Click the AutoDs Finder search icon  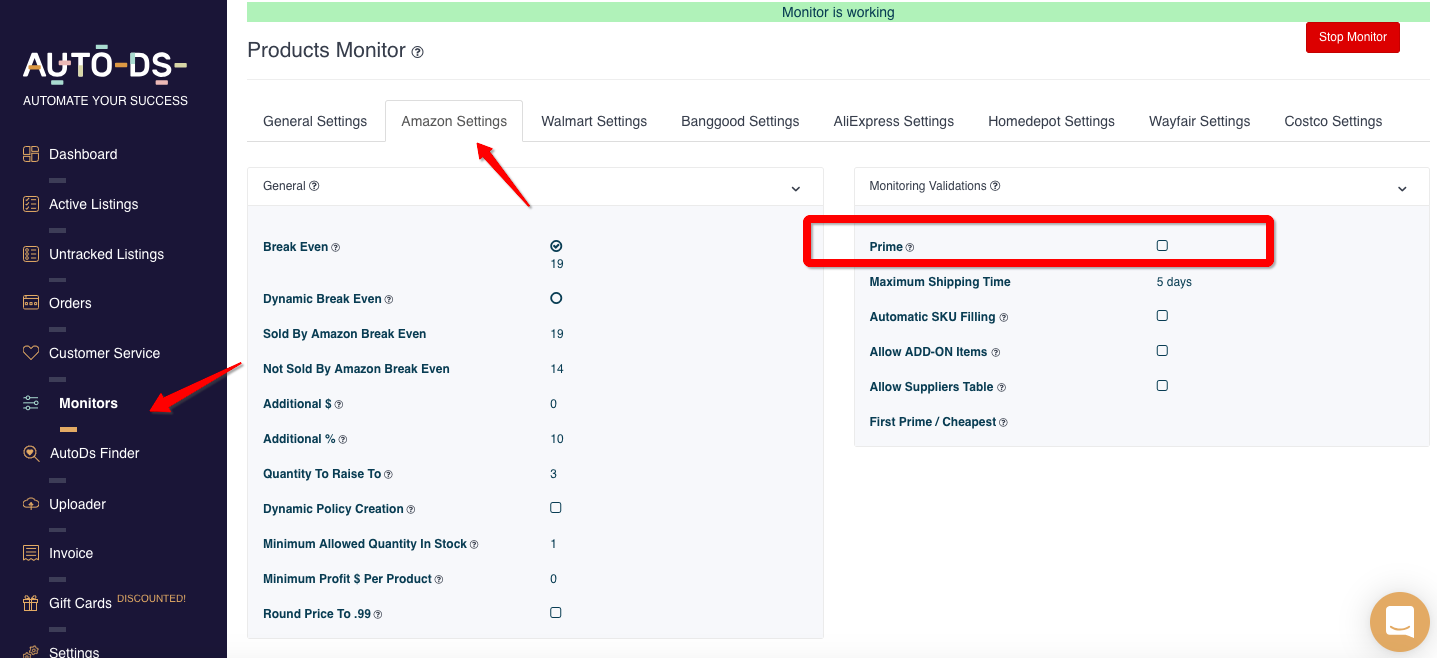31,453
